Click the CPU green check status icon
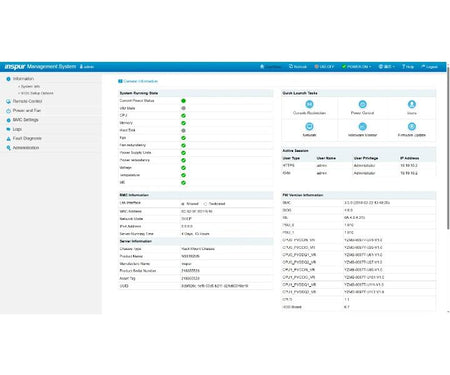 coord(183,116)
